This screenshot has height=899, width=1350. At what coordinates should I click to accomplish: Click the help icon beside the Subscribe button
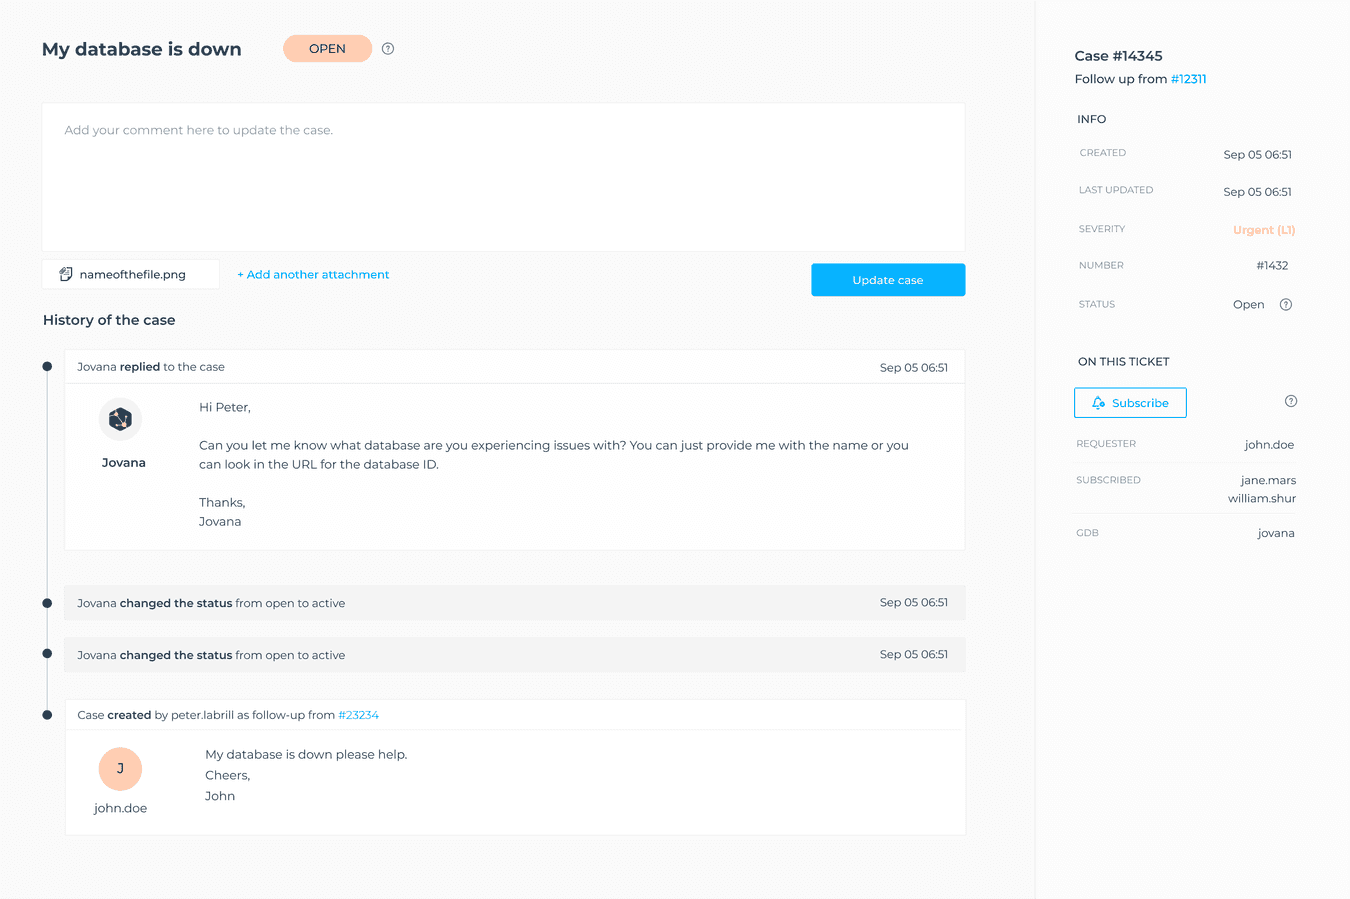point(1290,400)
